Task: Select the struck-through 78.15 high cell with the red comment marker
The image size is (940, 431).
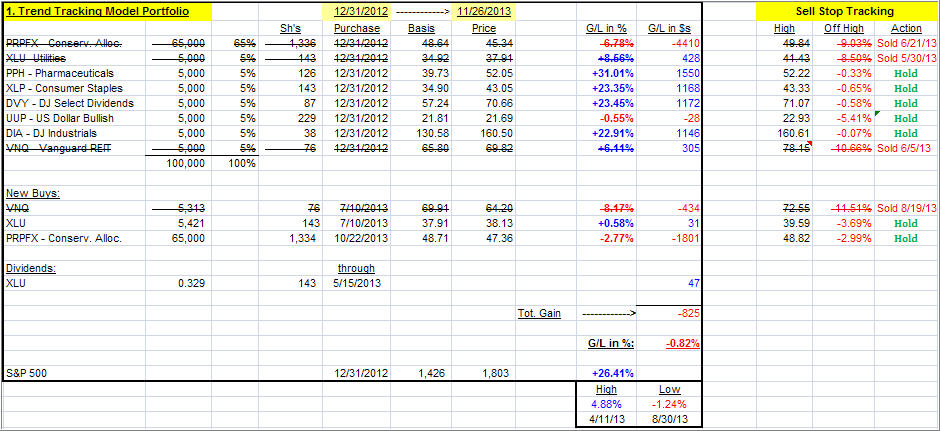Action: pos(785,148)
